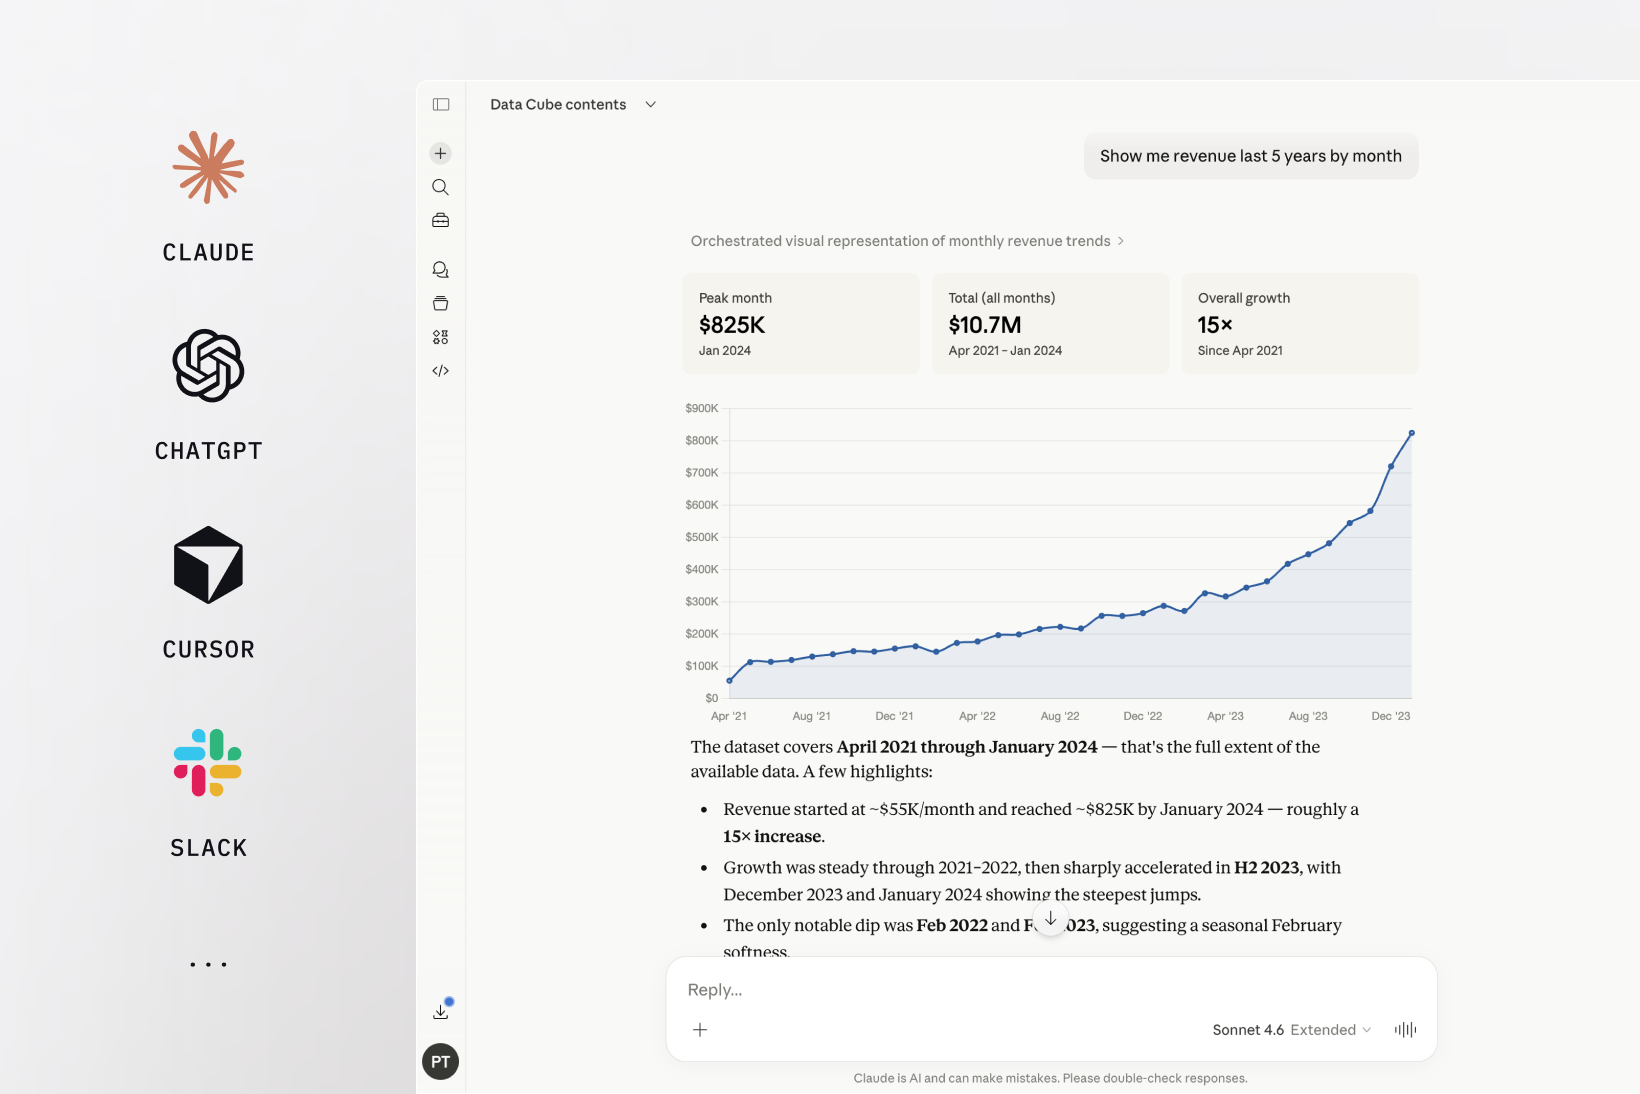Click the download icon with blue dot
The image size is (1640, 1094).
coord(441,1011)
